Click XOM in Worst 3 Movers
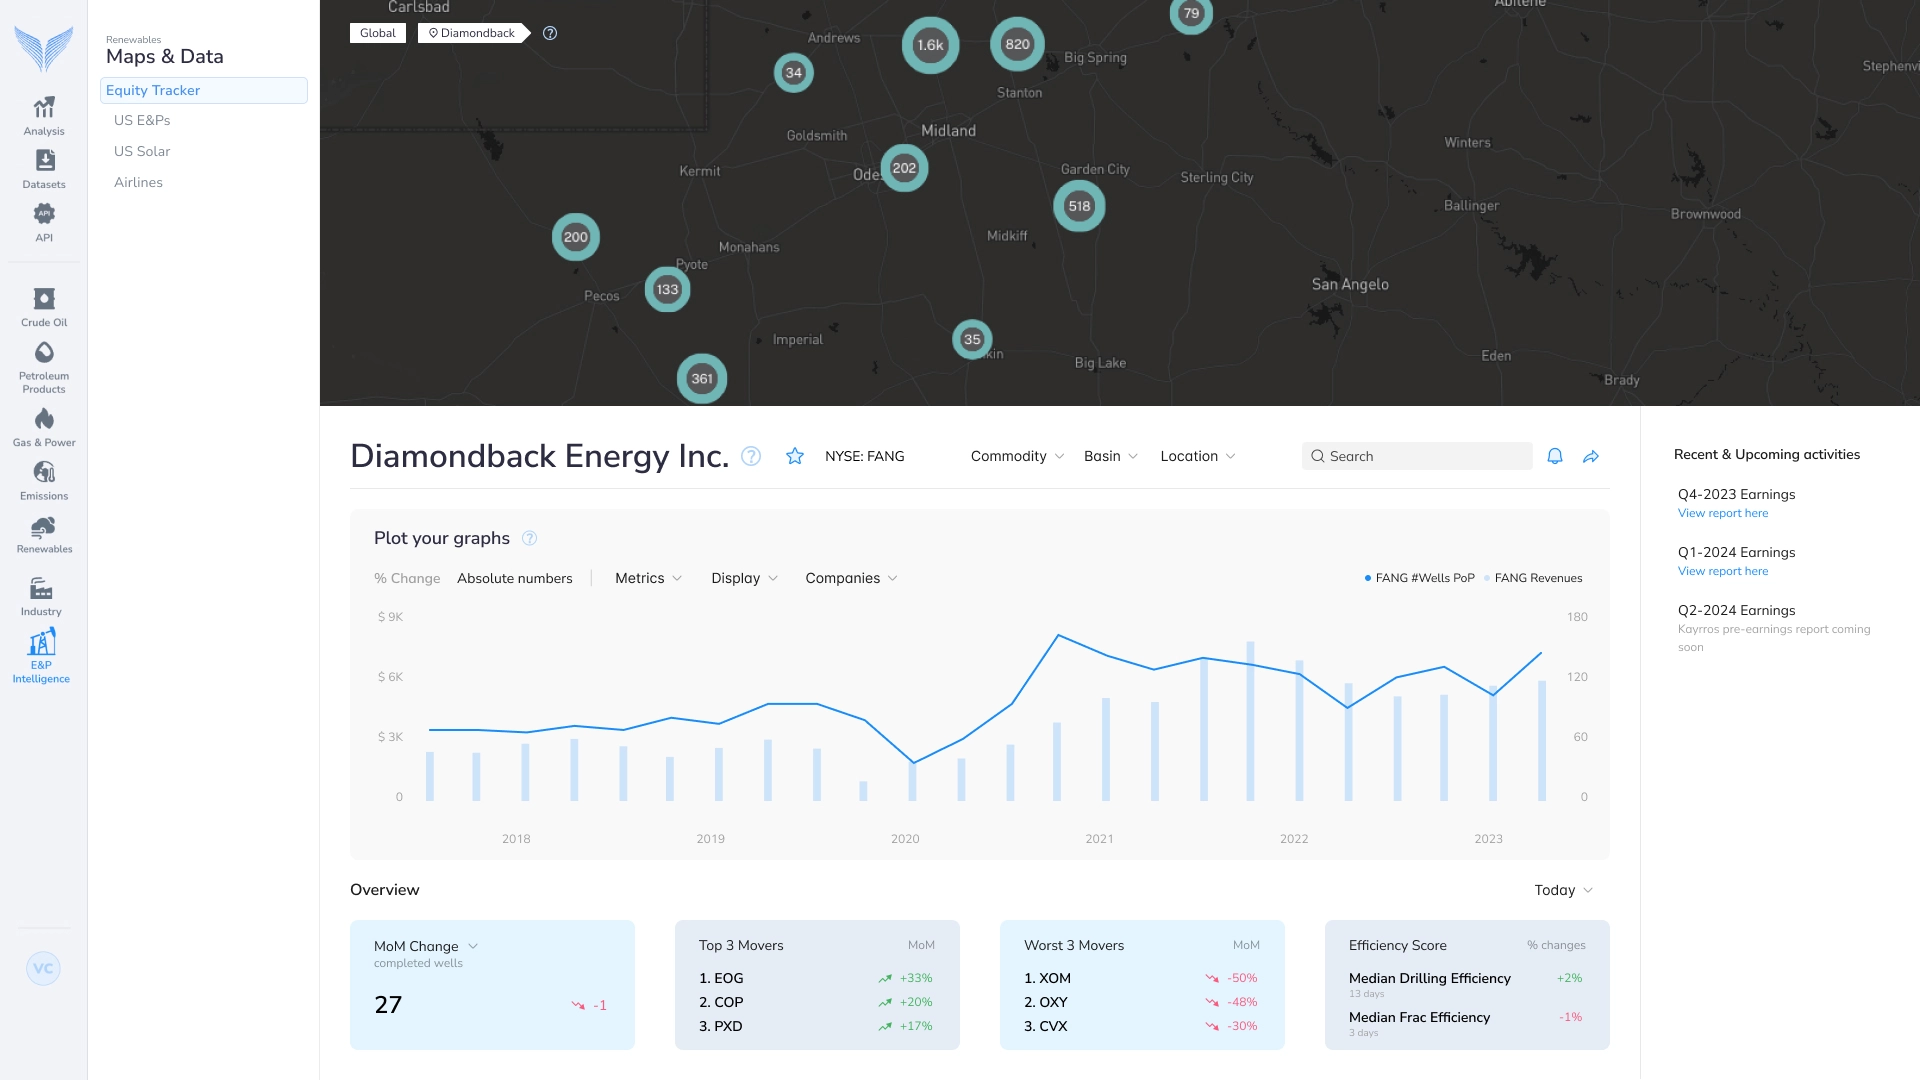The image size is (1920, 1080). [x=1047, y=978]
